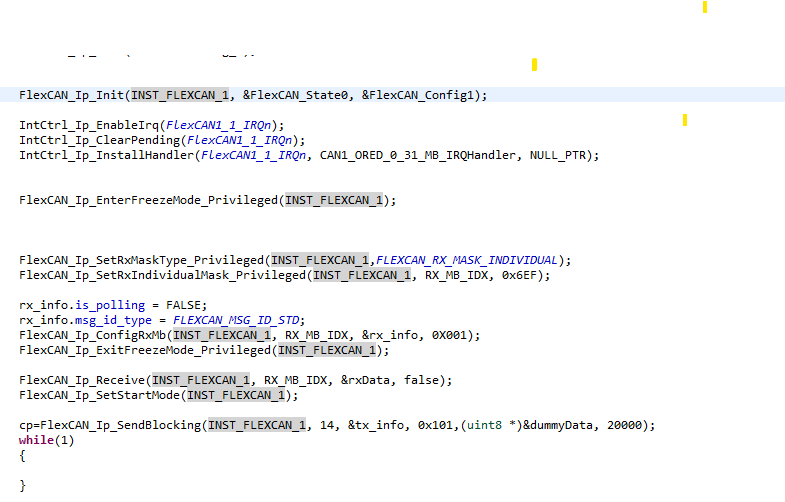Viewport: 785px width, 502px height.
Task: Click the while keyword
Action: [37, 440]
